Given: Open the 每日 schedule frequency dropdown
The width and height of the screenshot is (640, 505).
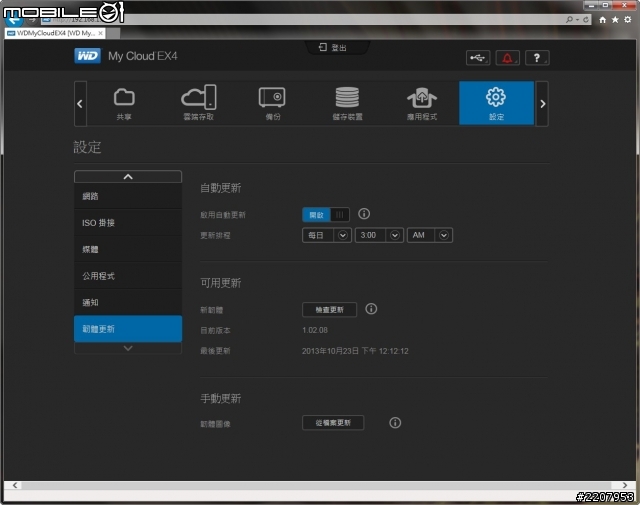Looking at the screenshot, I should point(327,235).
